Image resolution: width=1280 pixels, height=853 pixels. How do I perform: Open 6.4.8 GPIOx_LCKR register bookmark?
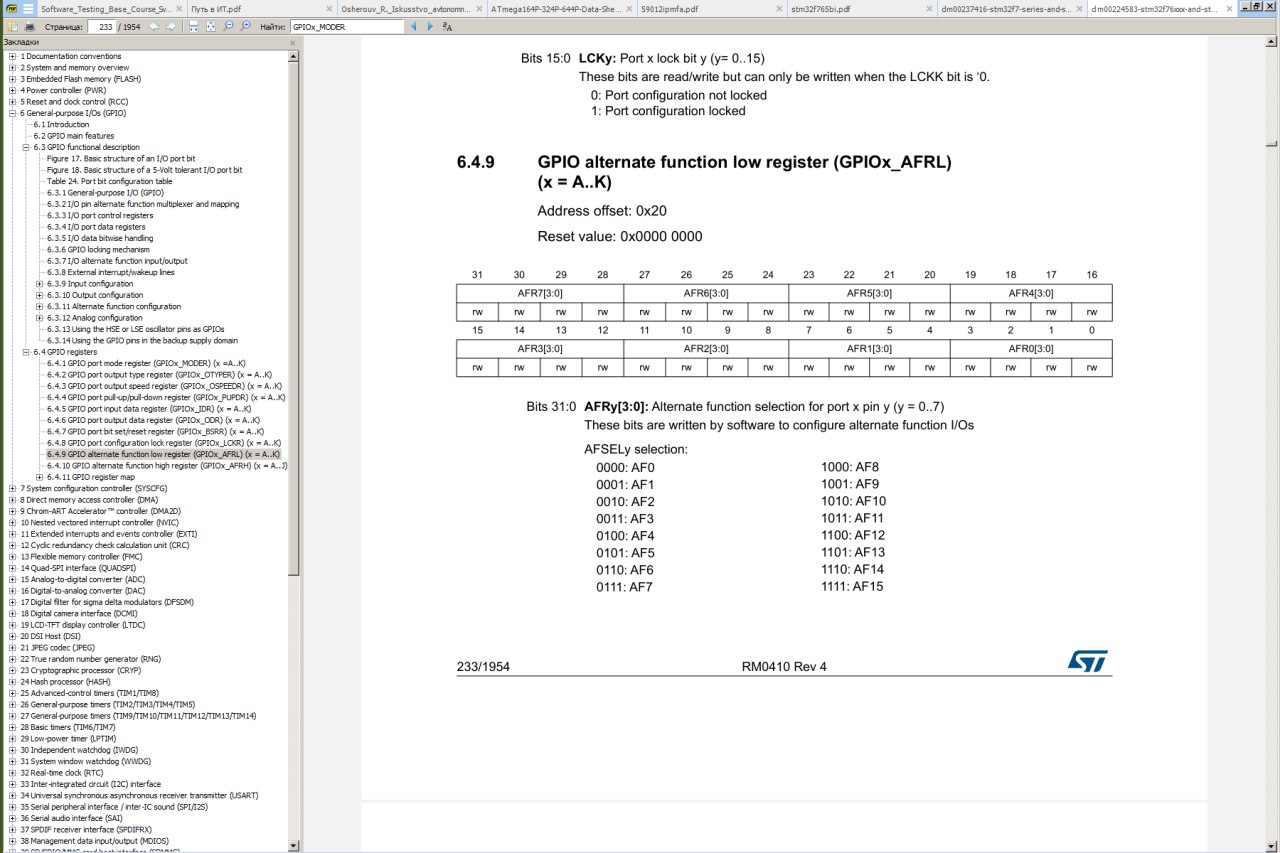pyautogui.click(x=163, y=443)
